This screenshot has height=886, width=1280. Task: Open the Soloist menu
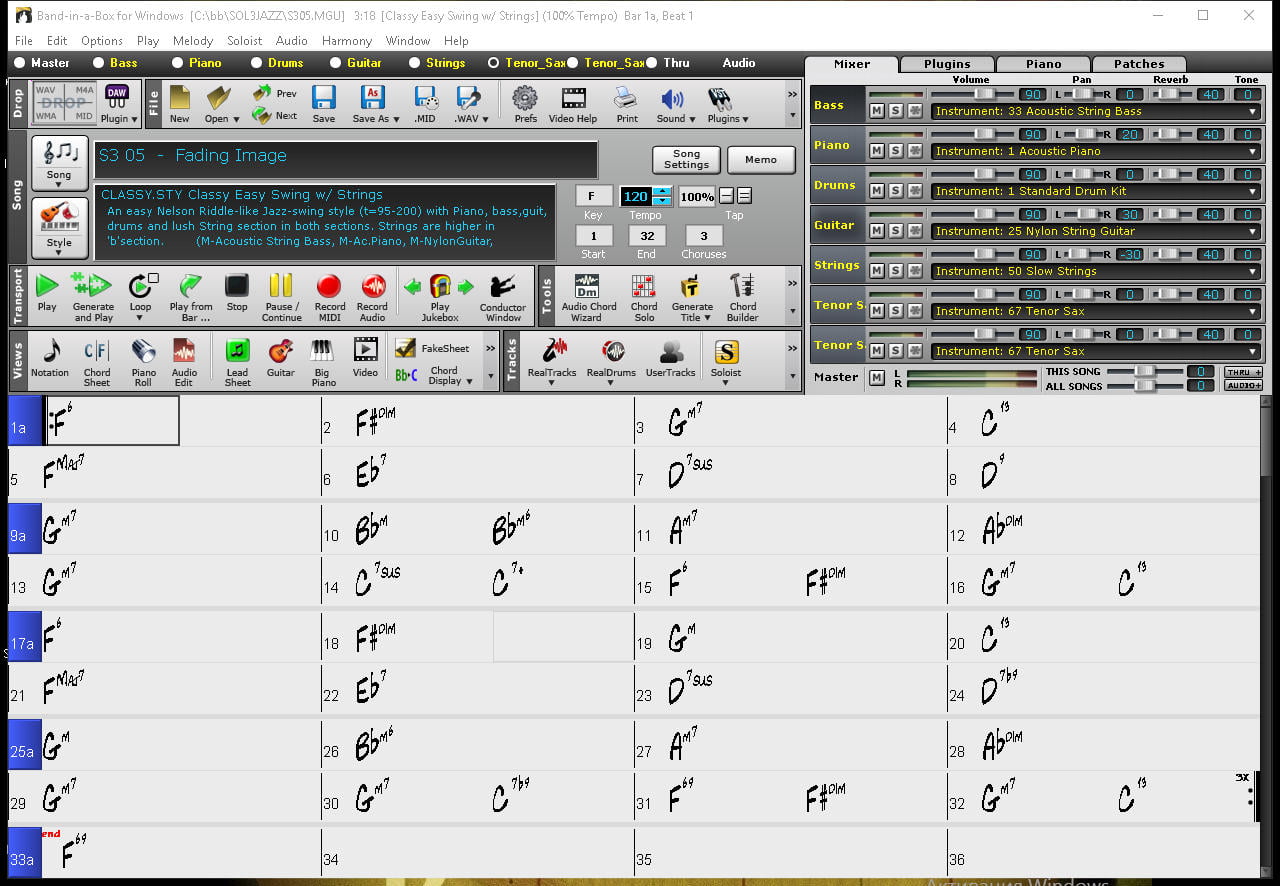pos(244,41)
